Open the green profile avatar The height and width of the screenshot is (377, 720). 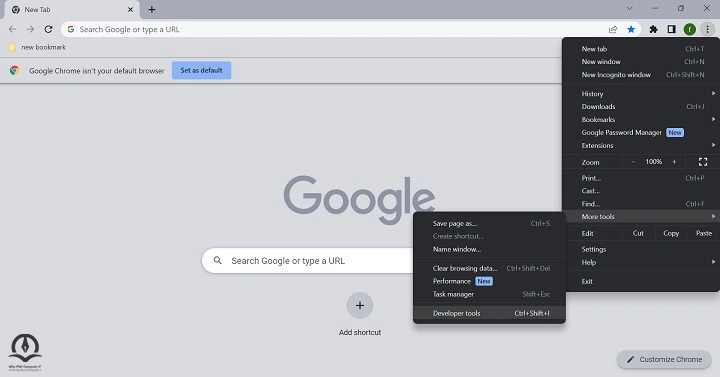[690, 29]
